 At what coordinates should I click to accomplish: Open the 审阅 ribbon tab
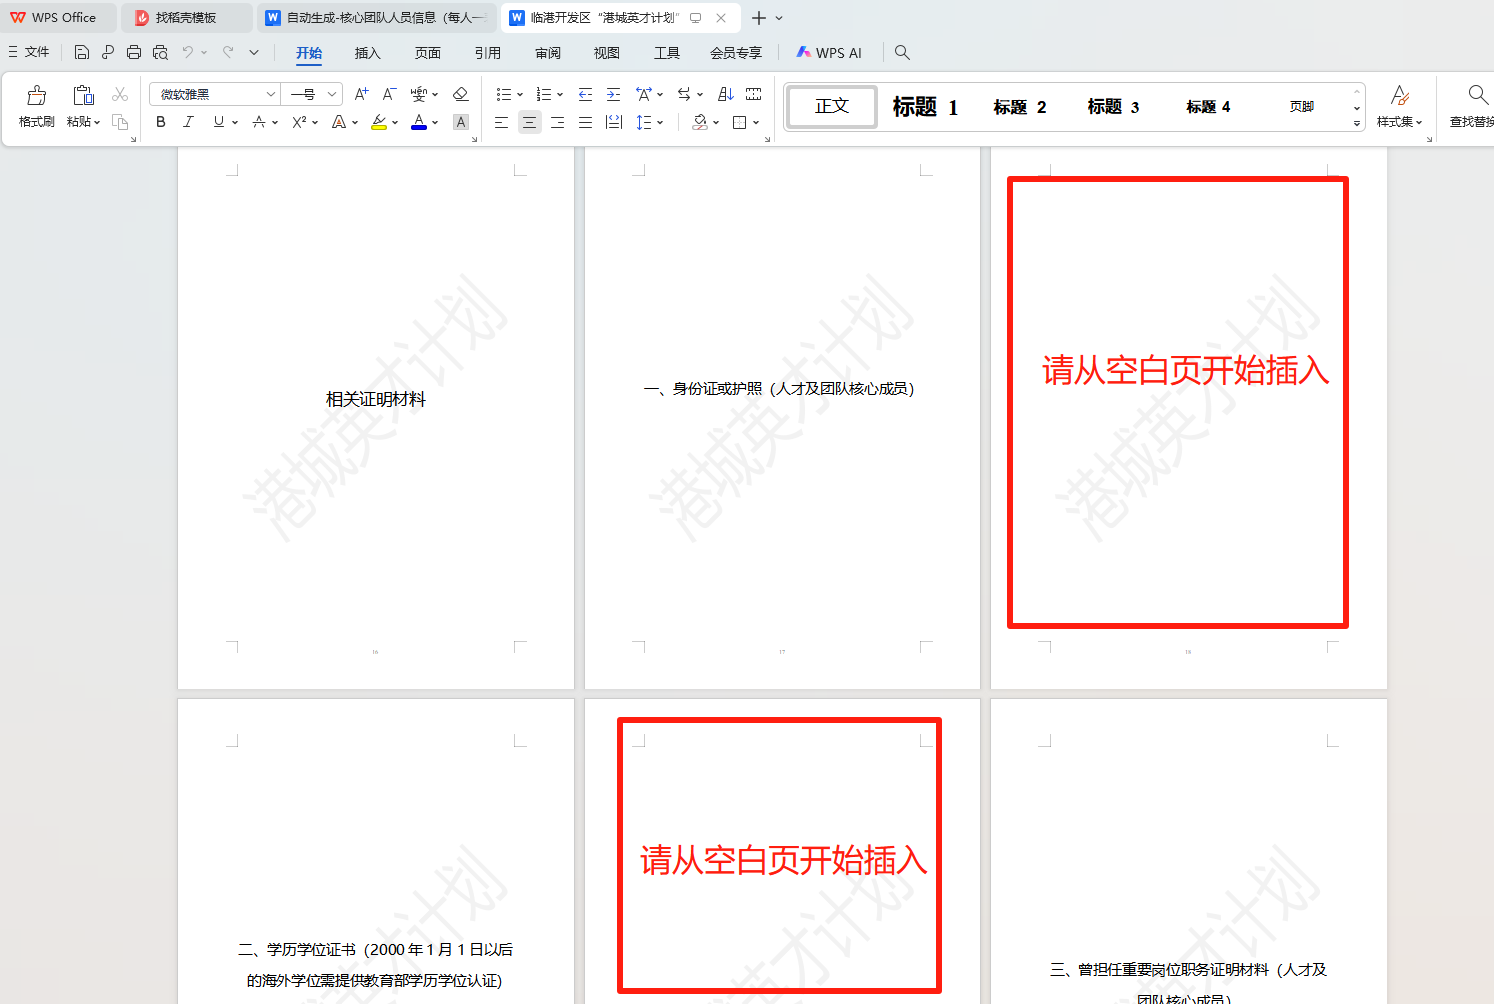(547, 53)
